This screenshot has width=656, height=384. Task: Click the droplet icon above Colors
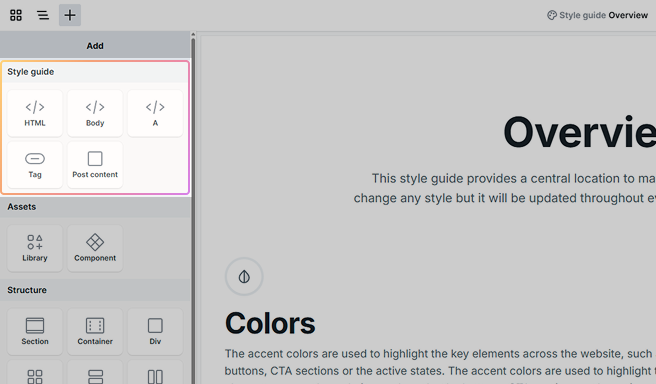tap(244, 276)
